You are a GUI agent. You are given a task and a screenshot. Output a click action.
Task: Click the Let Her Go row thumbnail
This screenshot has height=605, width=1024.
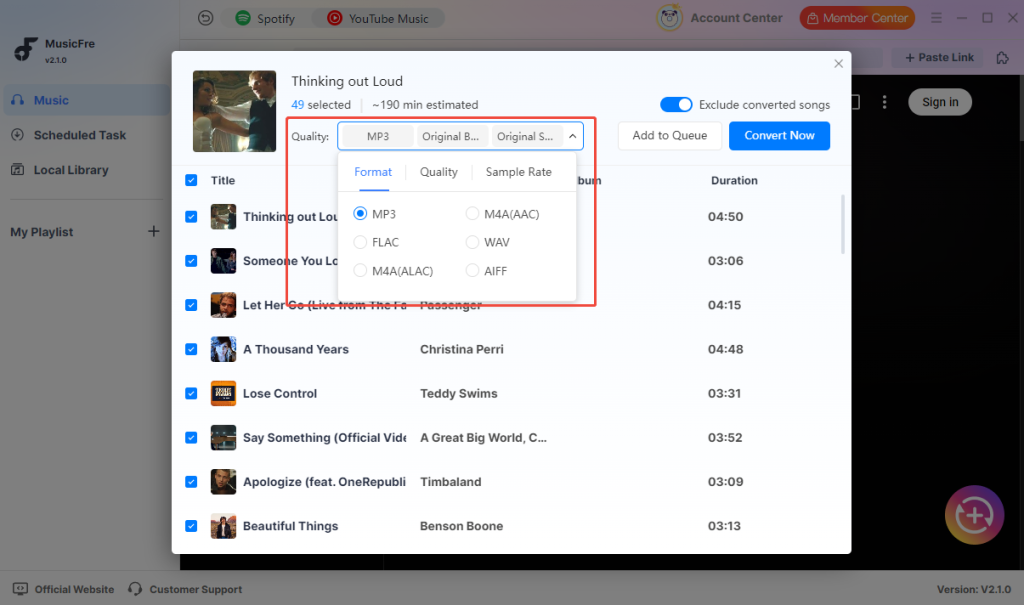pyautogui.click(x=223, y=305)
